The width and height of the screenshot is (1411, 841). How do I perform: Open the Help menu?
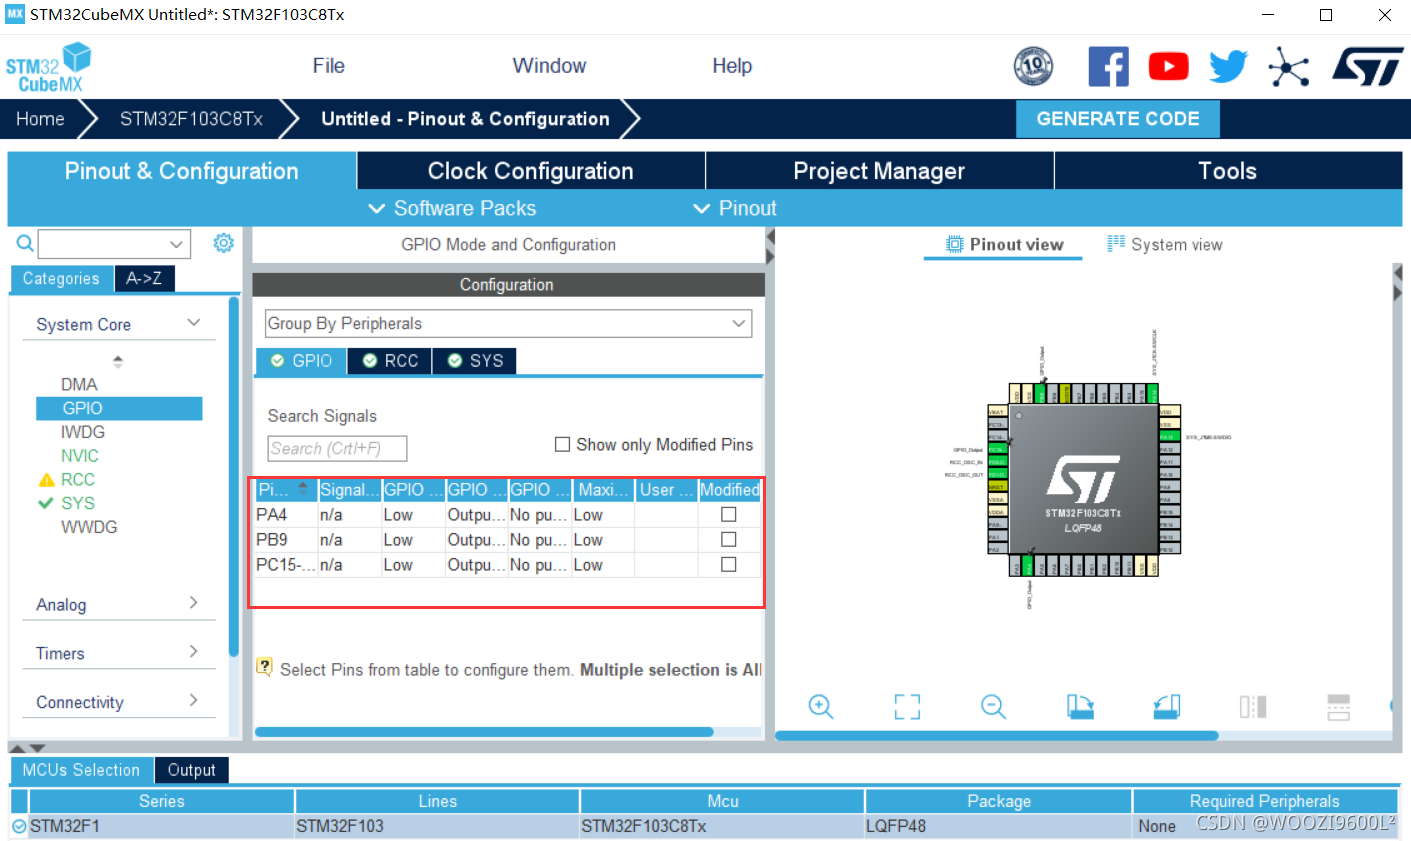click(732, 66)
